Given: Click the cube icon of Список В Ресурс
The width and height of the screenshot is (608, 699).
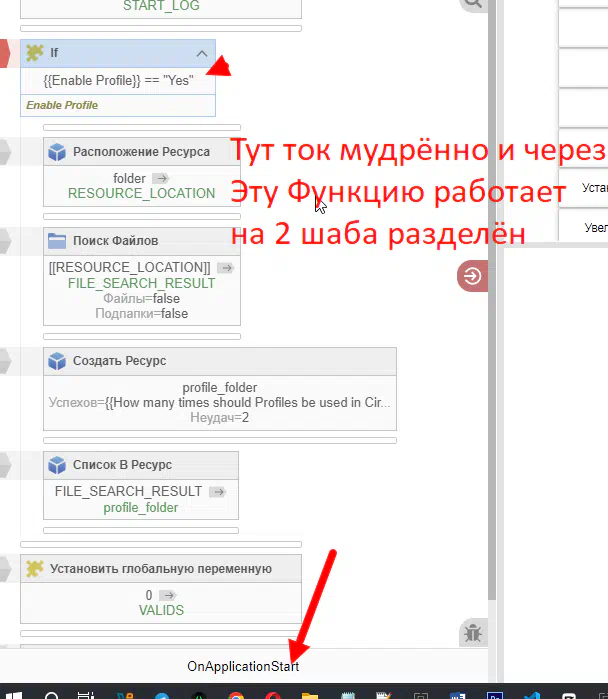Looking at the screenshot, I should click(58, 464).
